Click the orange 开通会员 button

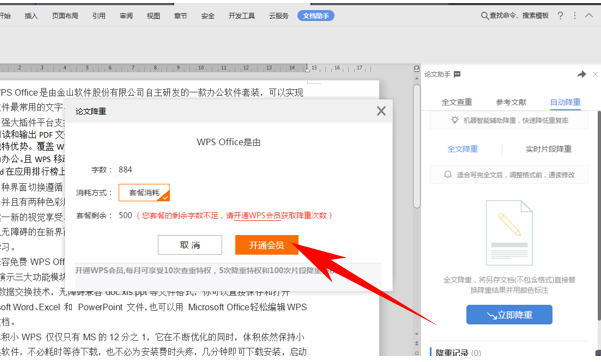pos(267,245)
